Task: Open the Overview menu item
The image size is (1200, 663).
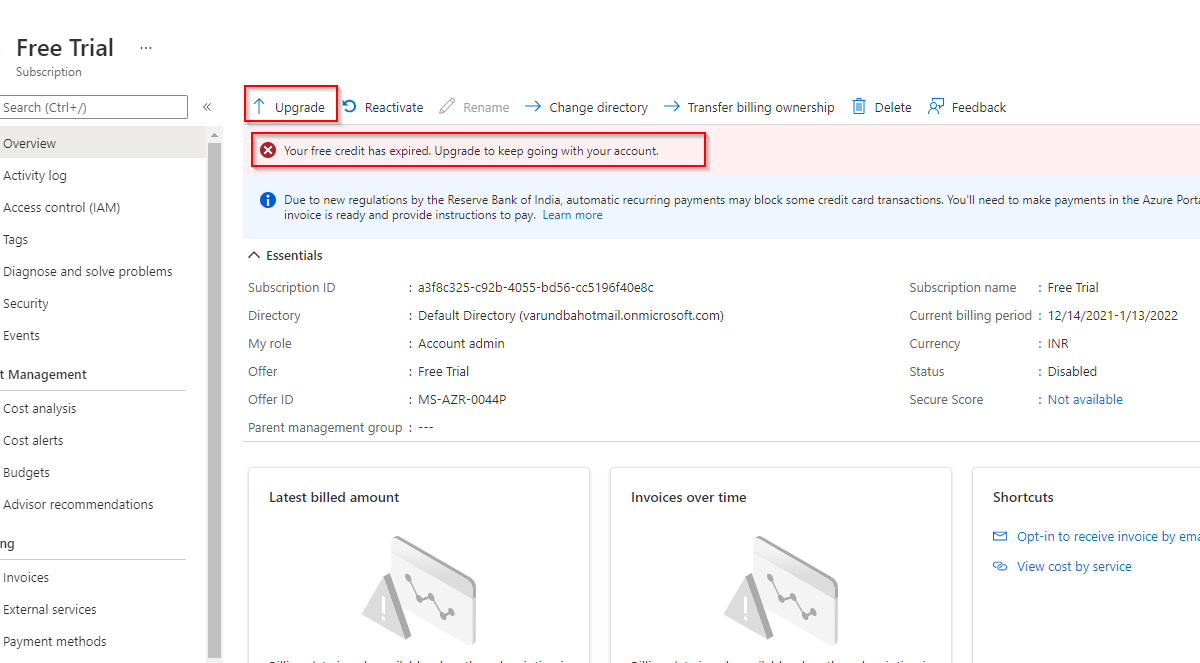Action: [x=104, y=143]
